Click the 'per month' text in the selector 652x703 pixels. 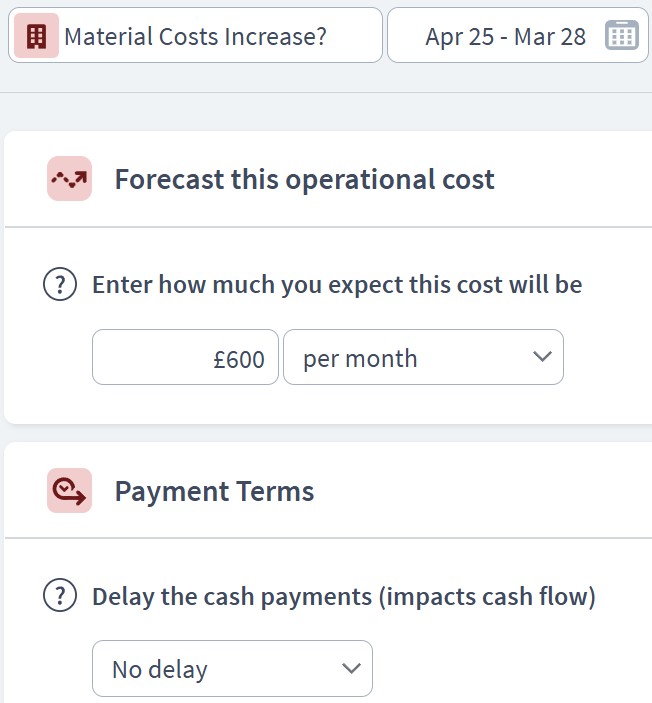[360, 359]
